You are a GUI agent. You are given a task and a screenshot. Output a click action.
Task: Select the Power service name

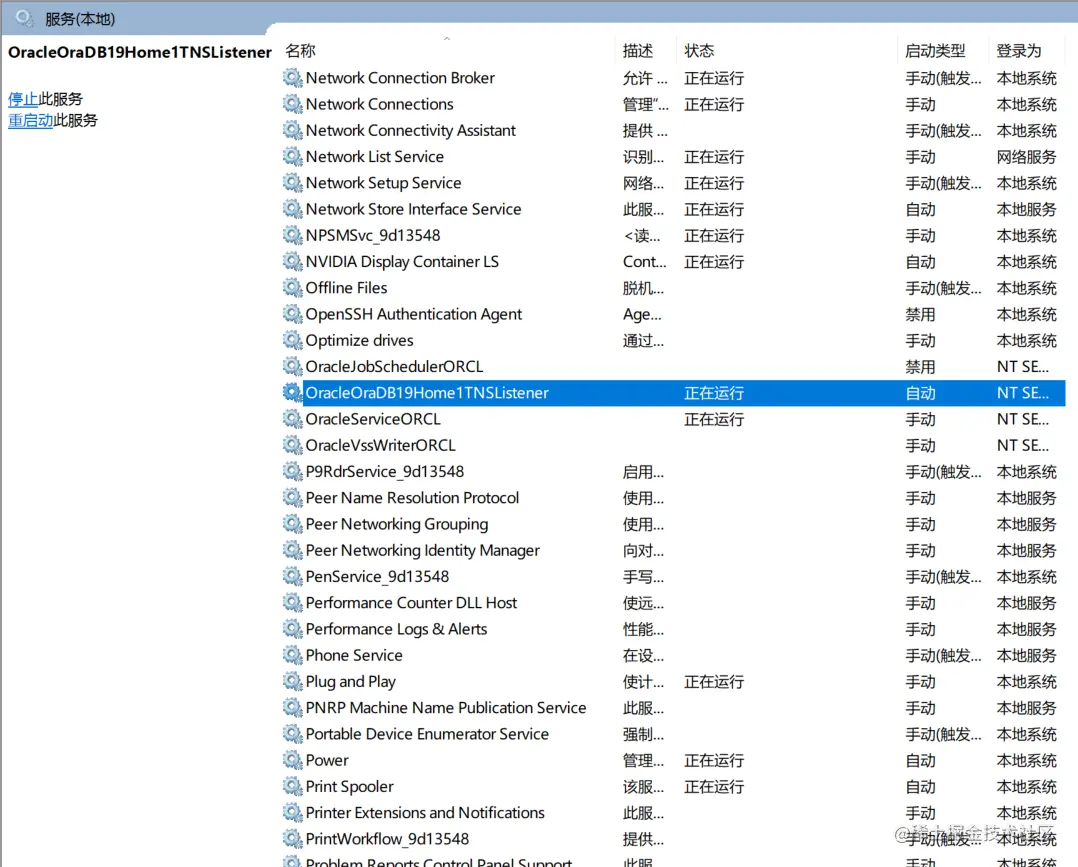click(x=327, y=760)
